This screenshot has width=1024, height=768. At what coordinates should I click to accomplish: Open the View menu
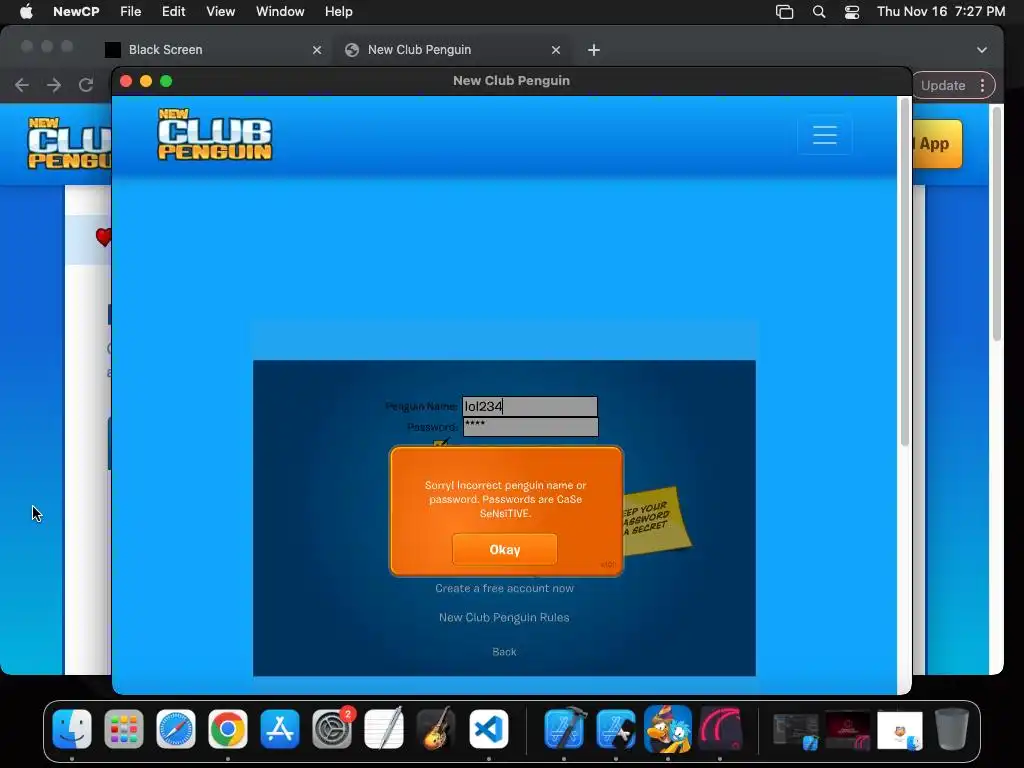click(x=221, y=12)
